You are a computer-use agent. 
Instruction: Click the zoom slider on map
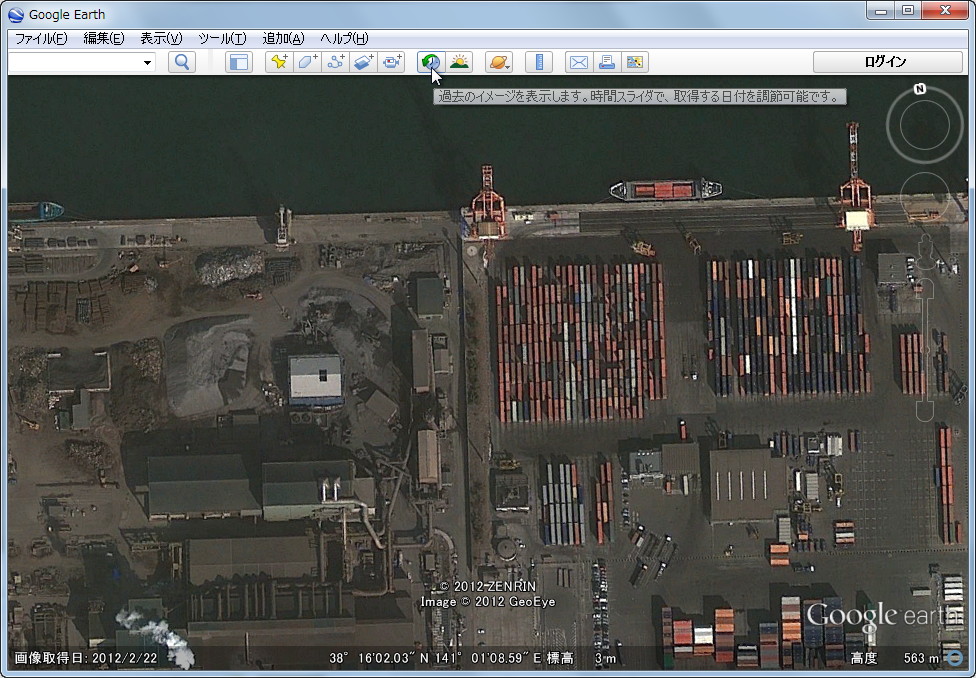pyautogui.click(x=925, y=349)
